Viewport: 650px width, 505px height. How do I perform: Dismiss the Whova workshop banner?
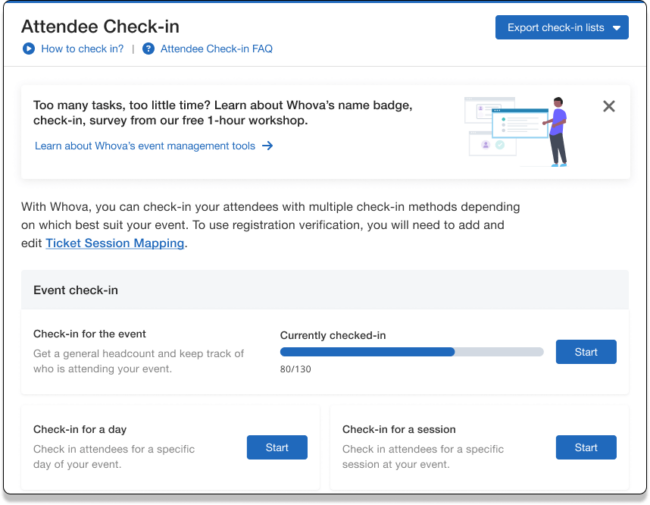[x=608, y=106]
